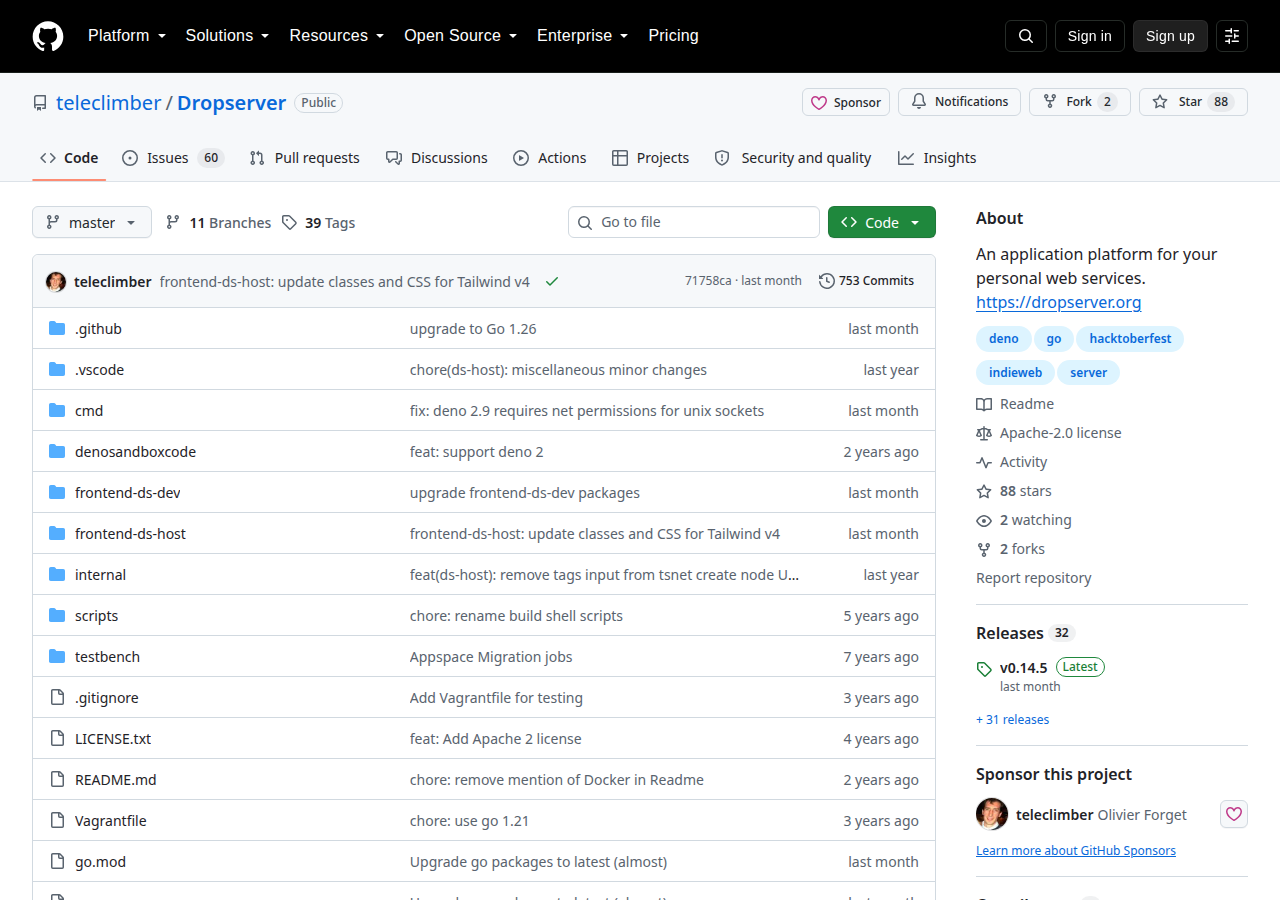Viewport: 1280px width, 900px height.
Task: Open the Insights tab
Action: (937, 158)
